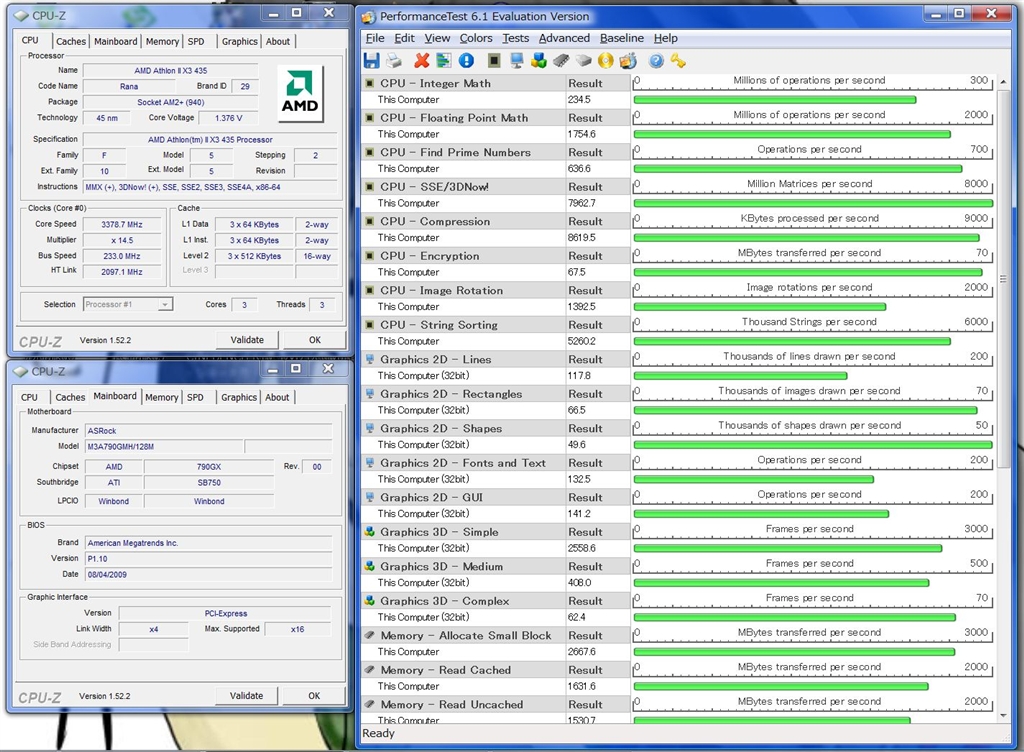The width and height of the screenshot is (1024, 752).
Task: Switch to Caches tab in top CPU-Z window
Action: point(70,41)
